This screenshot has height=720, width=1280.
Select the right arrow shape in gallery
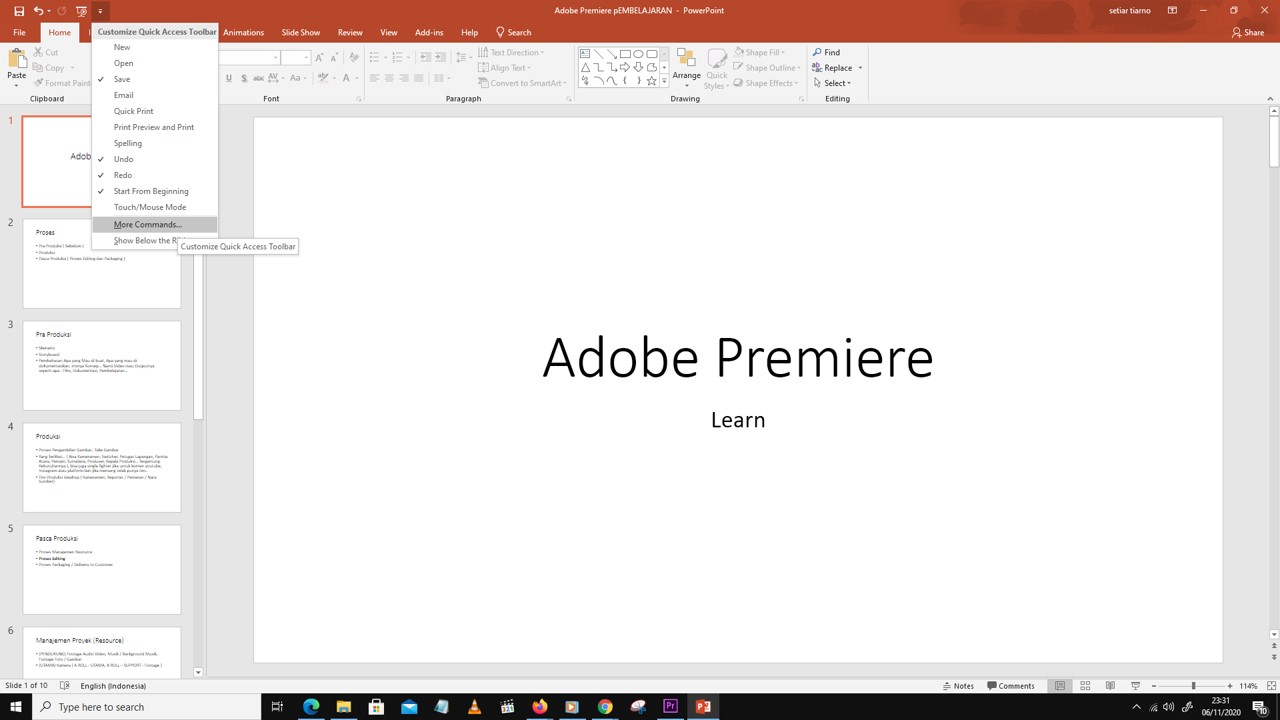pos(625,67)
